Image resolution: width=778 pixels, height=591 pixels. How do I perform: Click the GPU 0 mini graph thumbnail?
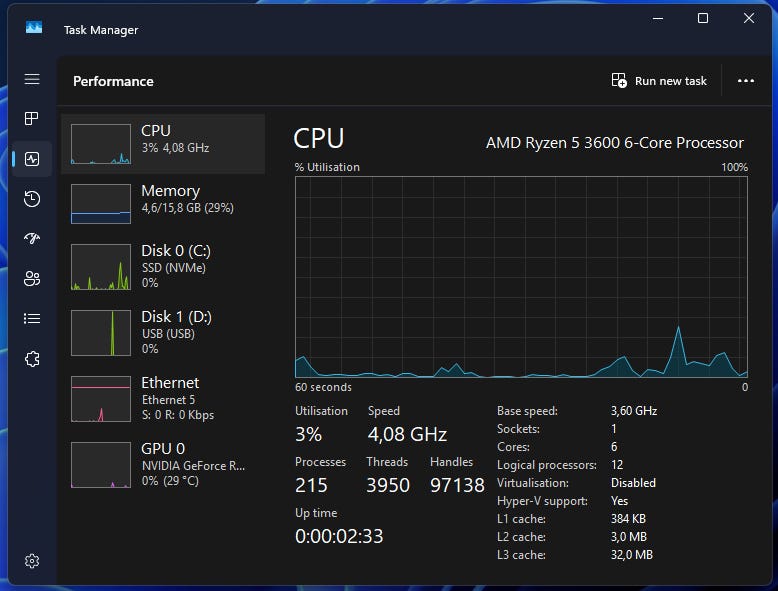[x=101, y=464]
